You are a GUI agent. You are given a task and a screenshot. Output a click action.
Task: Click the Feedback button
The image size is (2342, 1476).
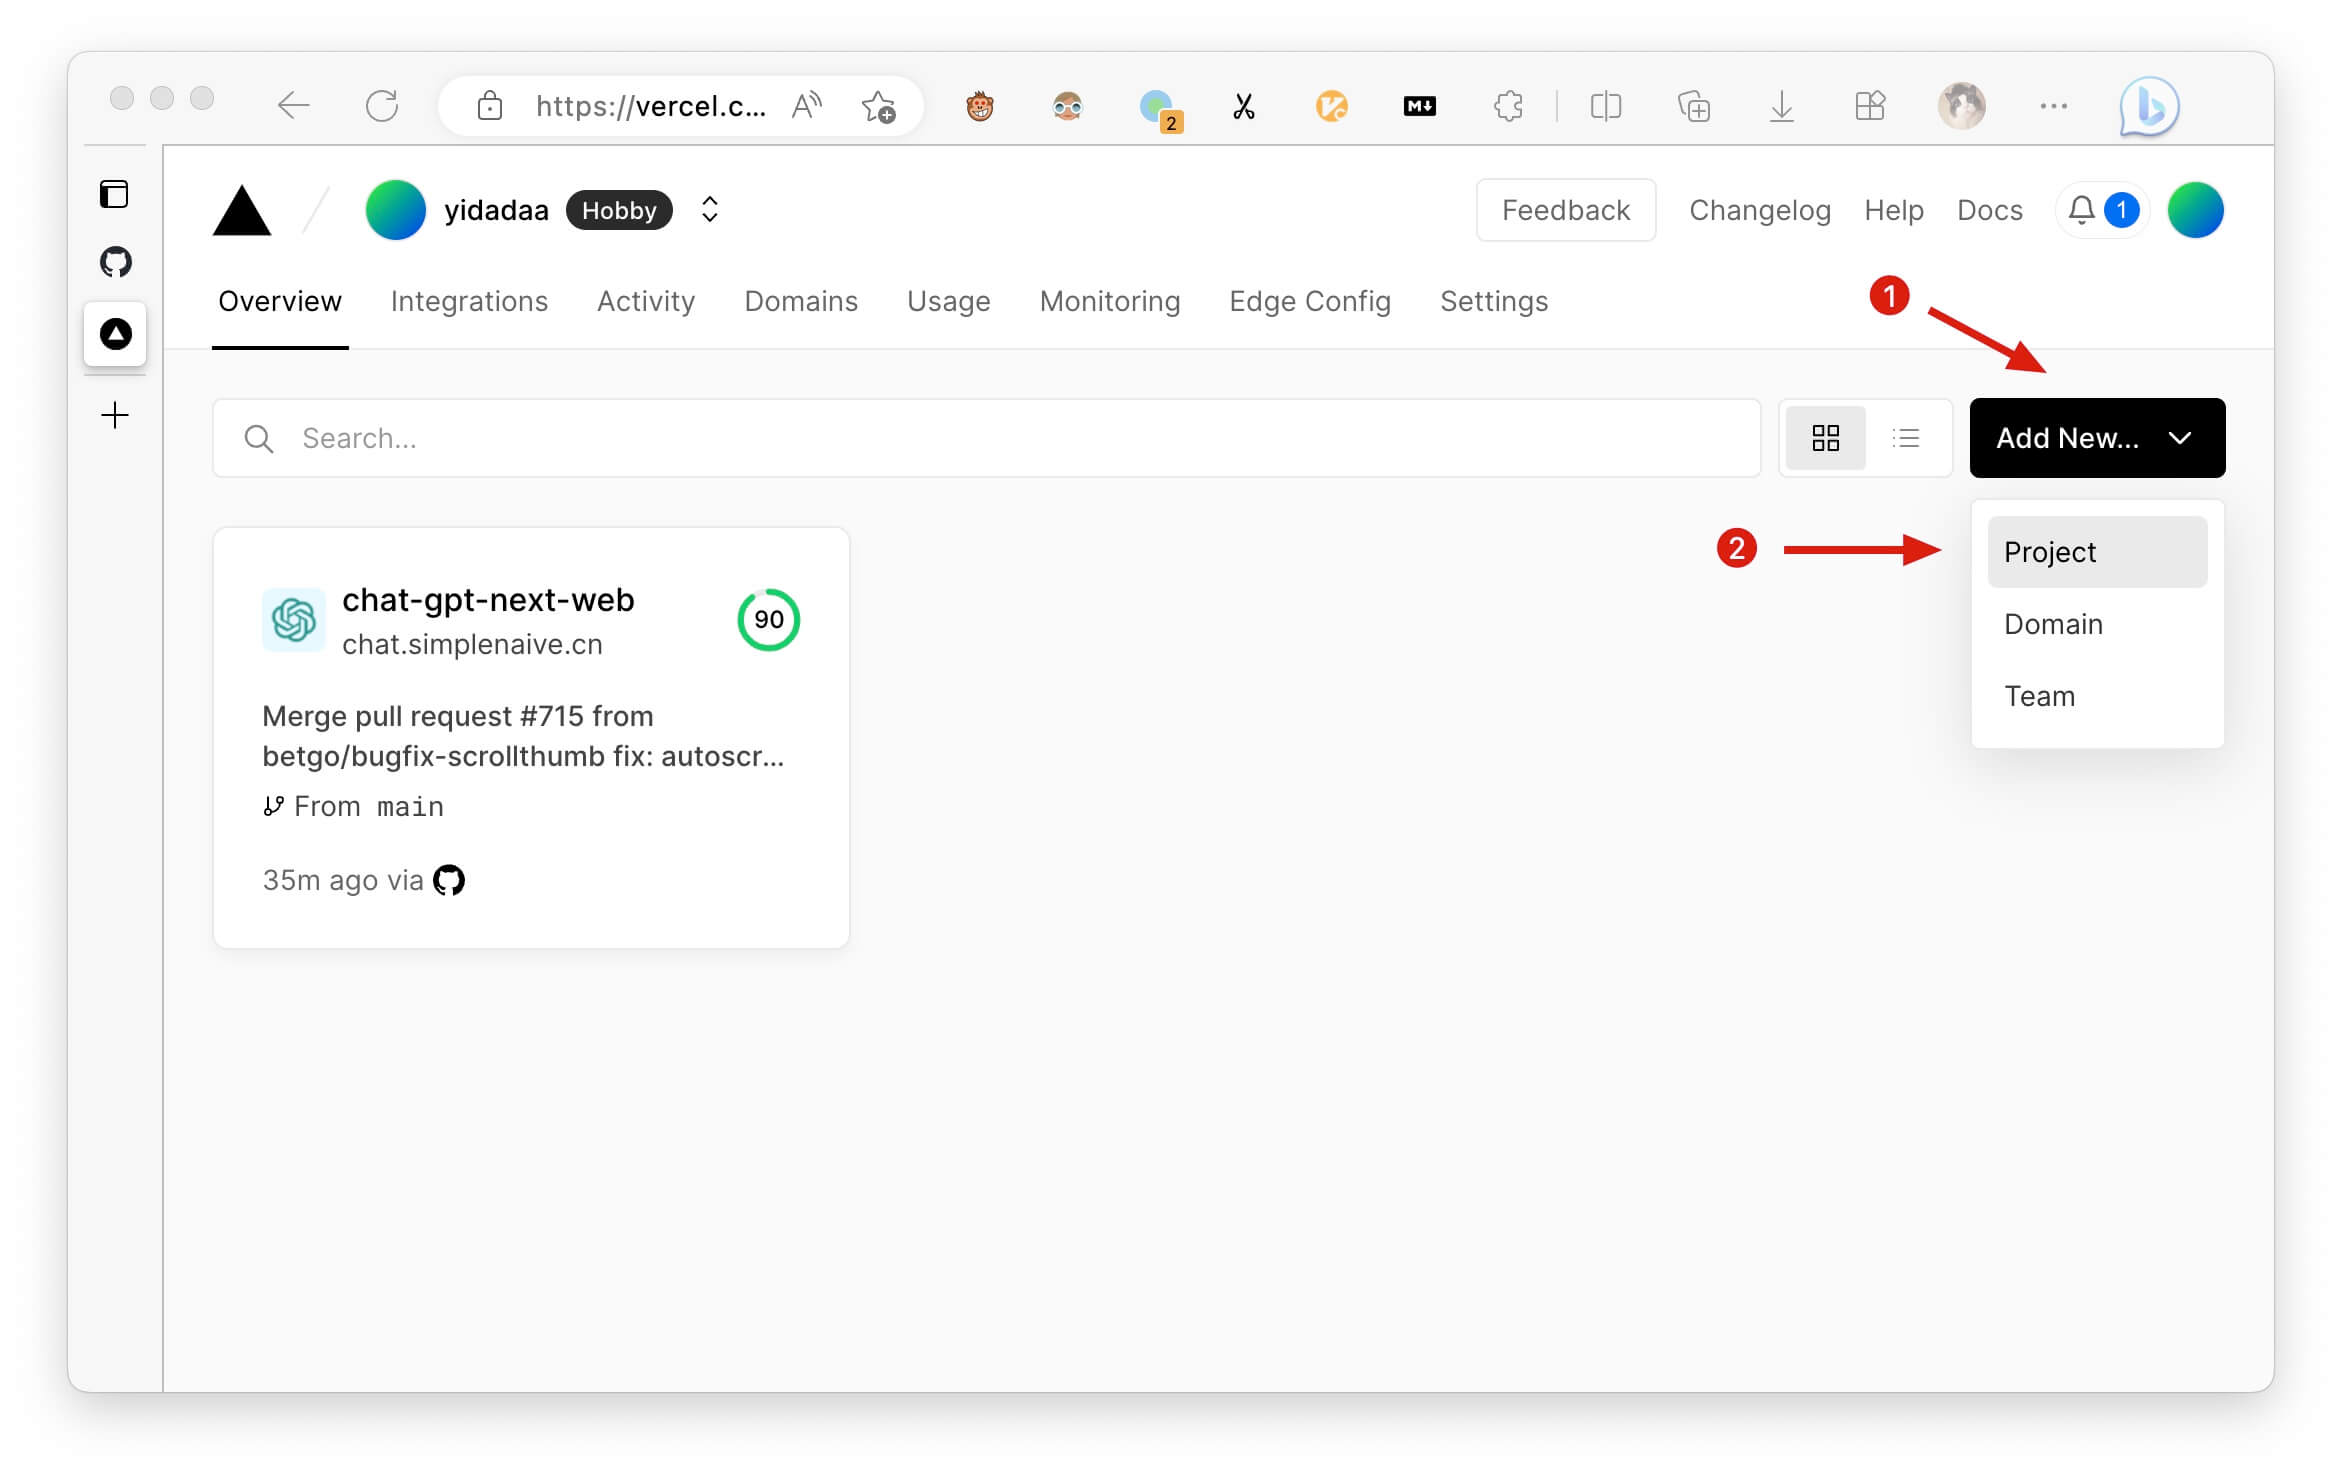click(1567, 209)
